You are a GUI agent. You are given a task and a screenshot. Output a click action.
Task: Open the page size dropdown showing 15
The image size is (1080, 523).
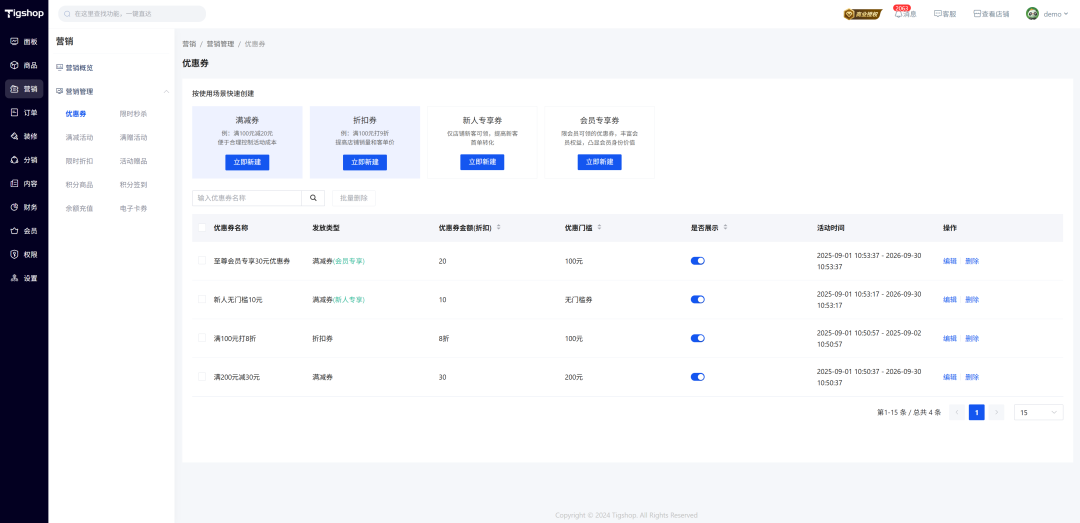click(x=1039, y=412)
